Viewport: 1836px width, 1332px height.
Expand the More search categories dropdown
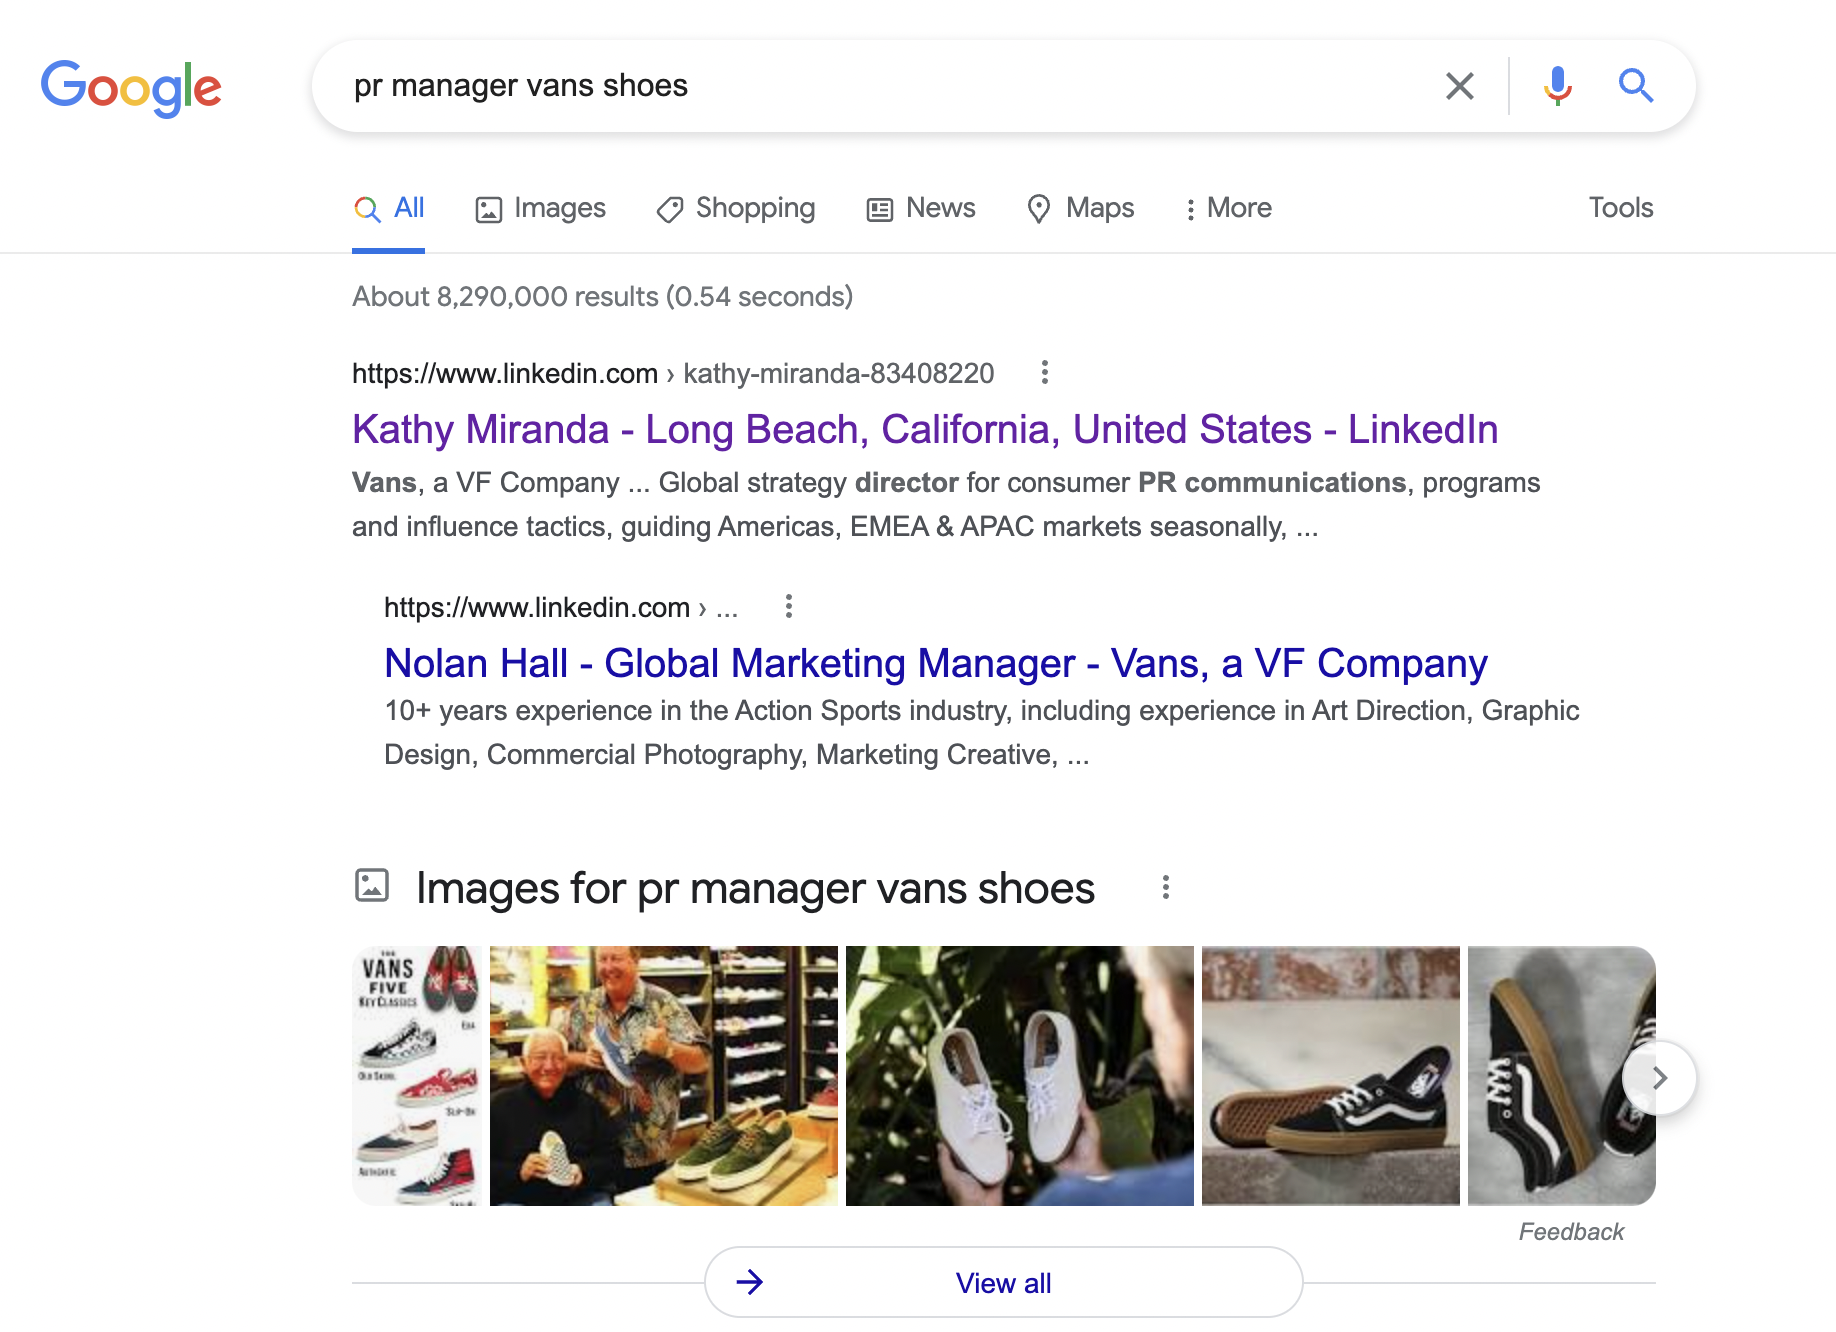pyautogui.click(x=1227, y=208)
